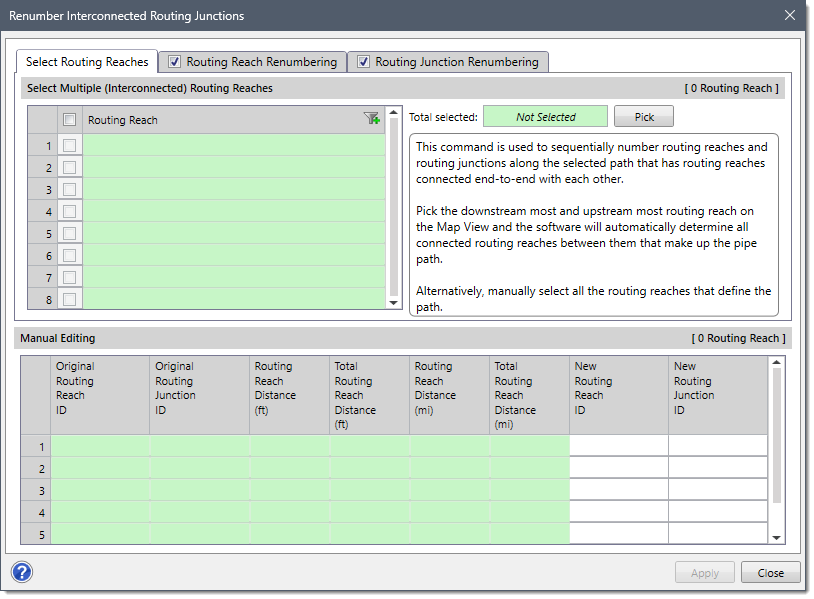Screen dimensions: 814x599
Task: Click the Manual Editing grid's down scroll arrow
Action: (x=779, y=533)
